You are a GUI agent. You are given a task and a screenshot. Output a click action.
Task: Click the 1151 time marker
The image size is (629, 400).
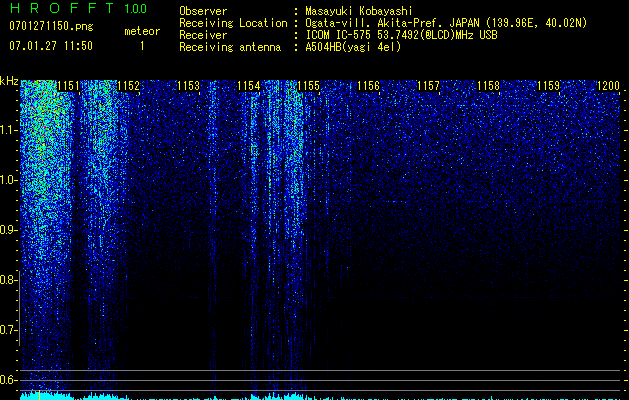68,86
